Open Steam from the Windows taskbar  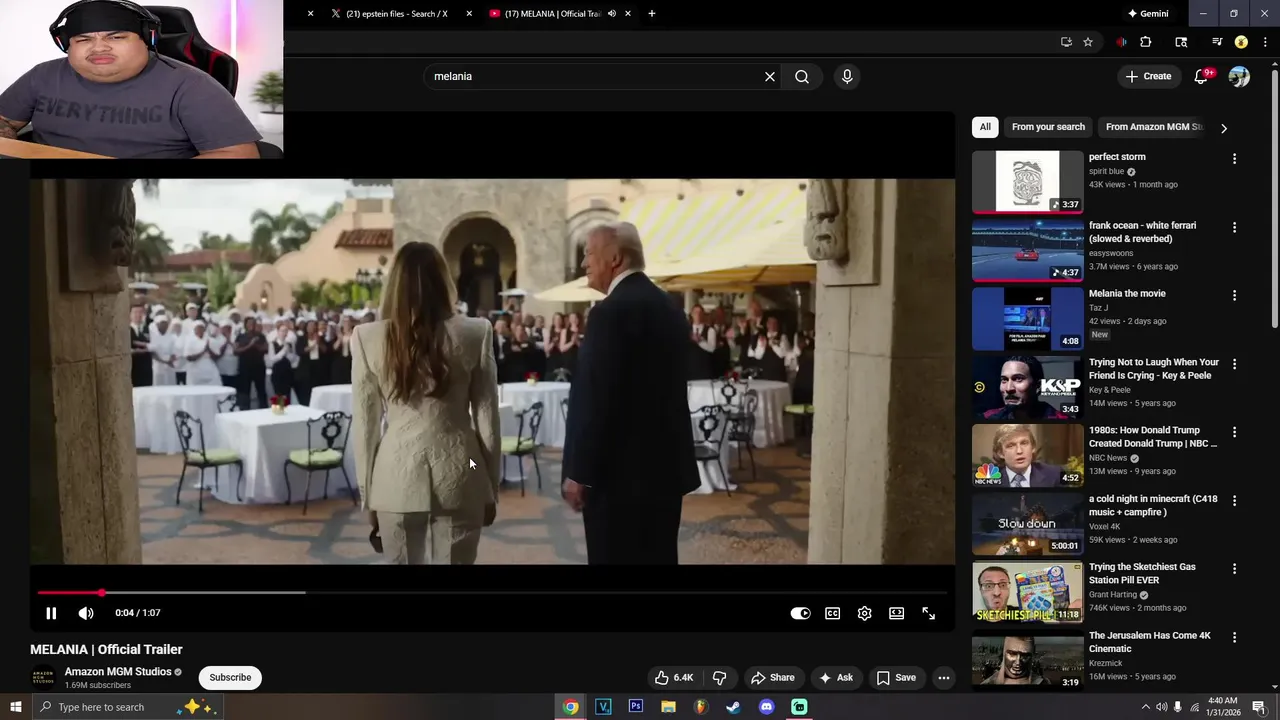point(733,707)
